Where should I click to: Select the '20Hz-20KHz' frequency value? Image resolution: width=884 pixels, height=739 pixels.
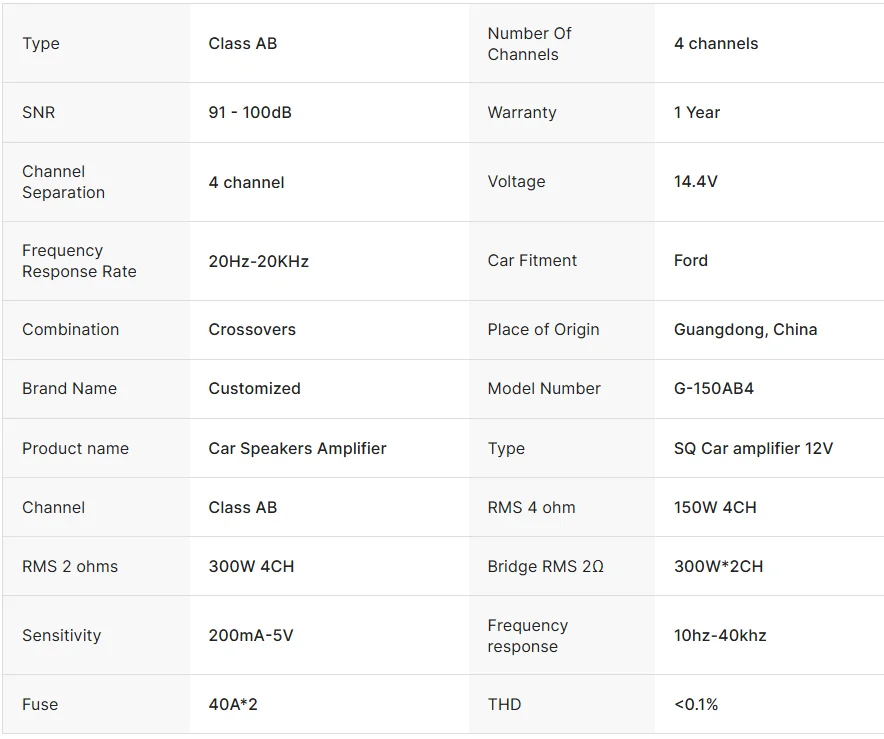pyautogui.click(x=258, y=261)
